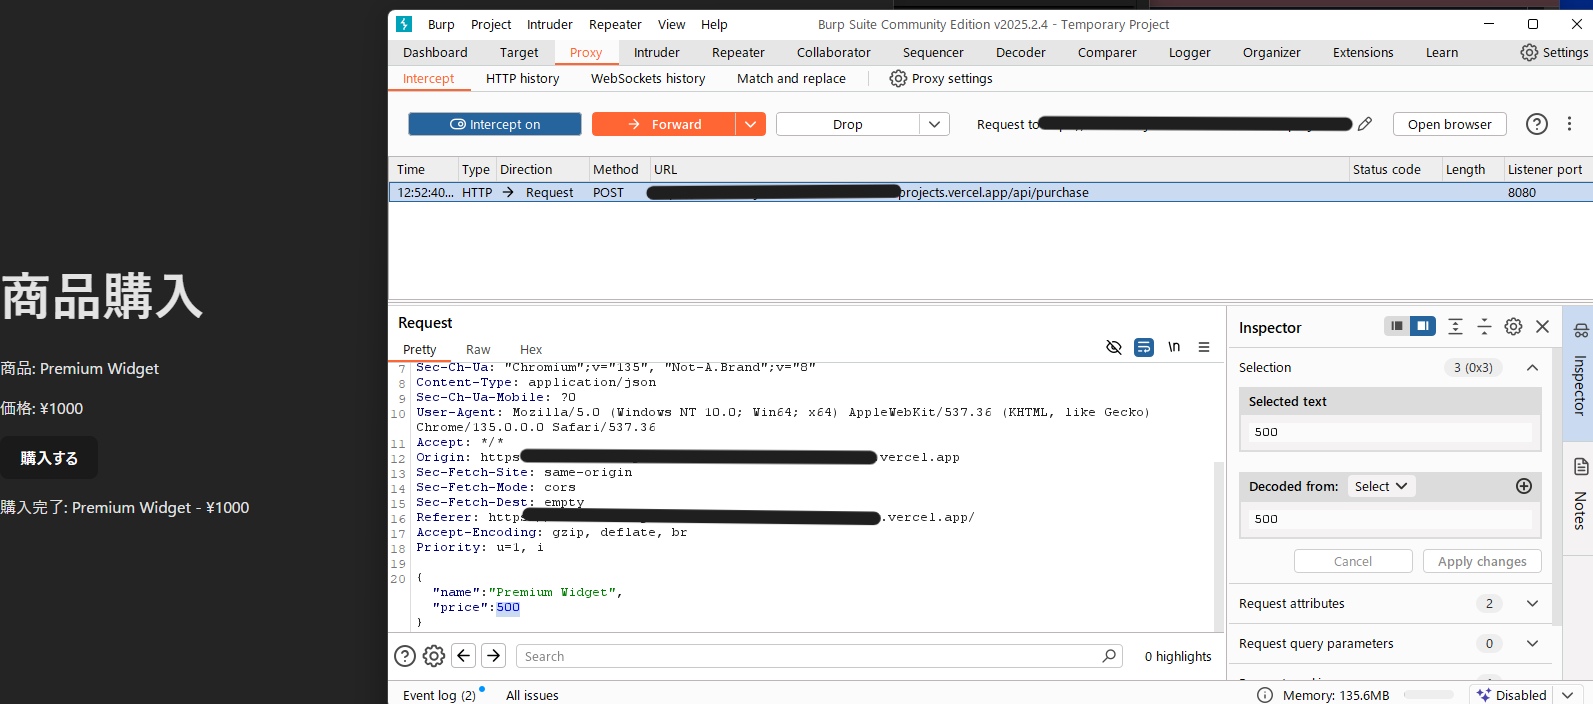Image resolution: width=1593 pixels, height=704 pixels.
Task: Open the View menu
Action: tap(672, 24)
